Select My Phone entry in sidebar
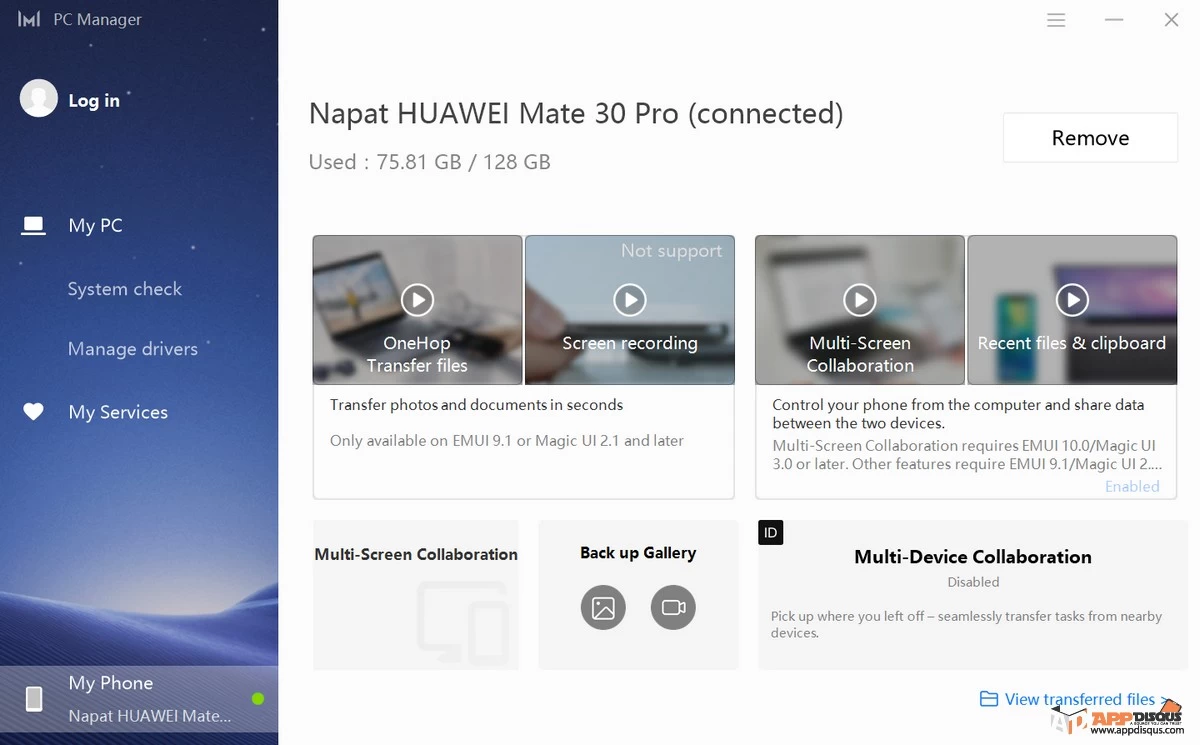The image size is (1200, 745). point(139,698)
